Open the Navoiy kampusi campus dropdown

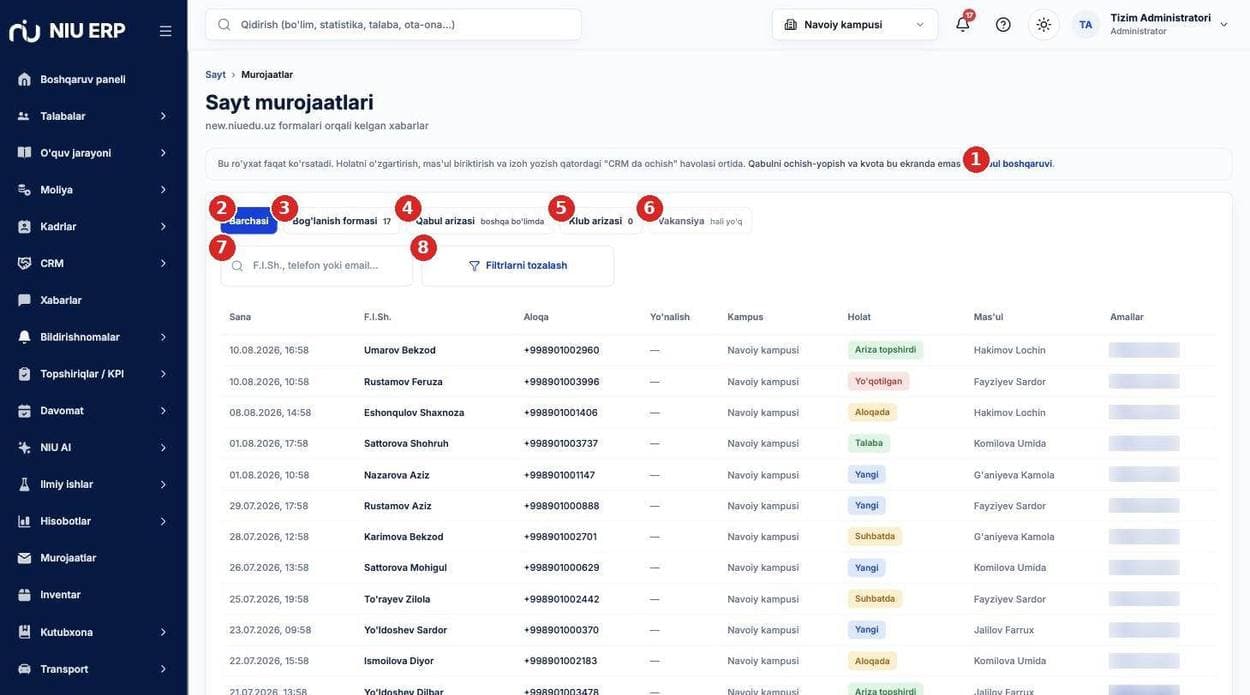[855, 25]
